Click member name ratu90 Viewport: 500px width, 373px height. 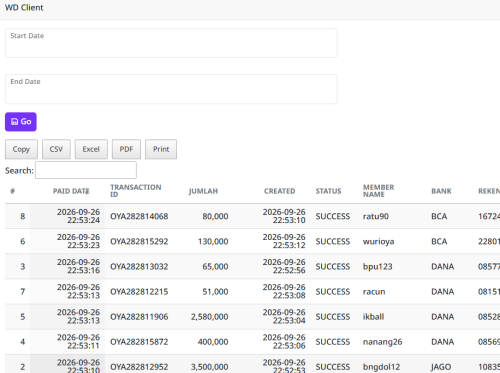(376, 216)
